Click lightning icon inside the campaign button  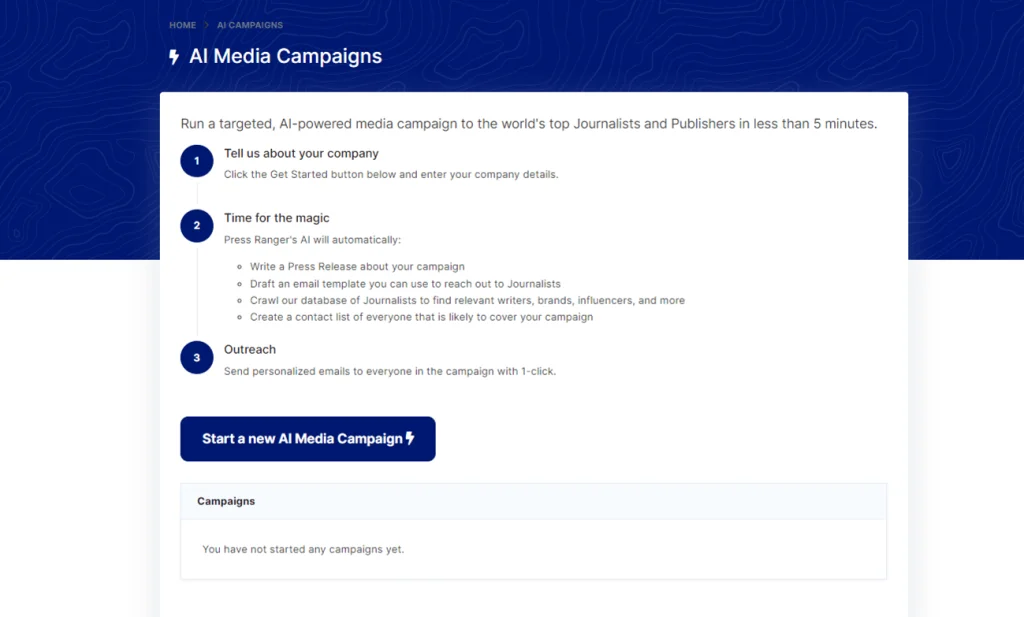pyautogui.click(x=410, y=439)
